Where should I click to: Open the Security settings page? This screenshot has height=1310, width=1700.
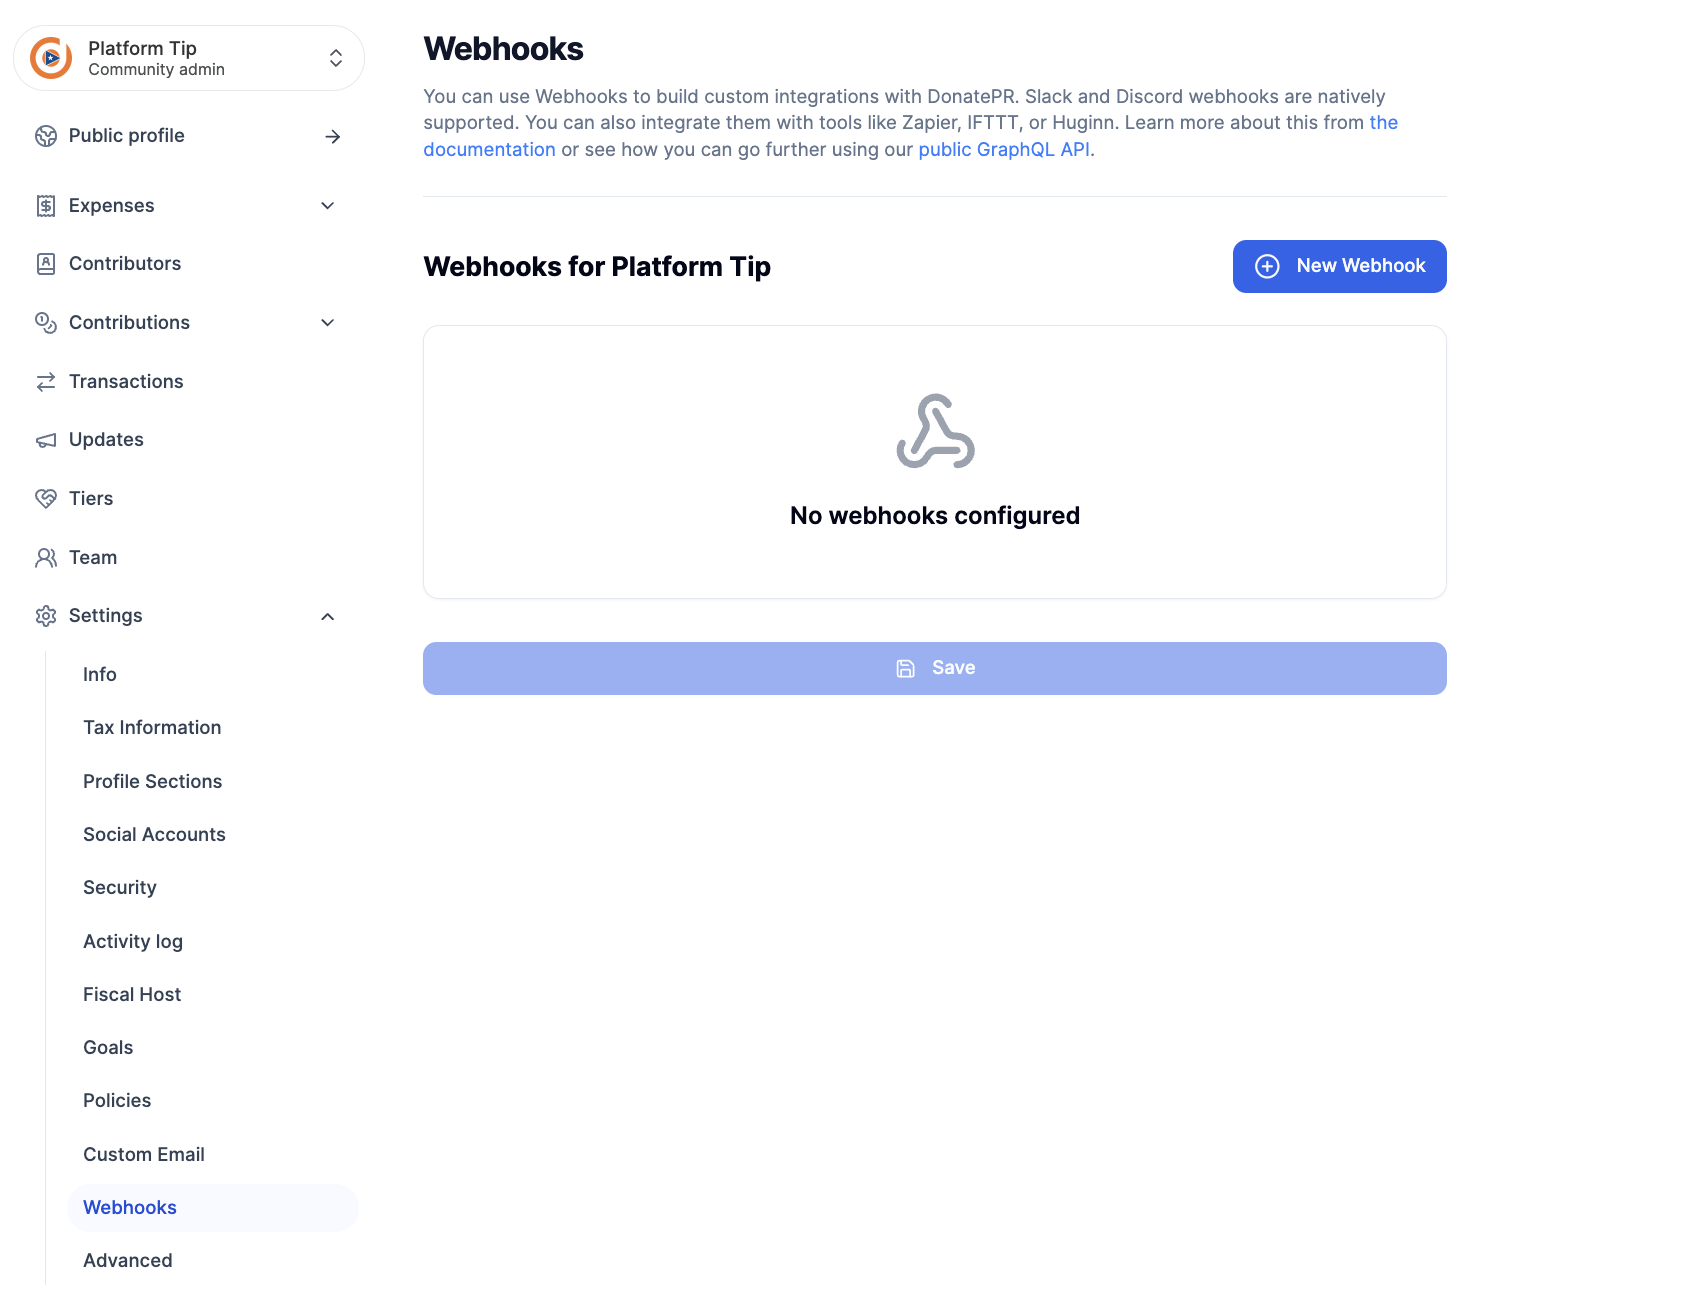[x=120, y=888]
